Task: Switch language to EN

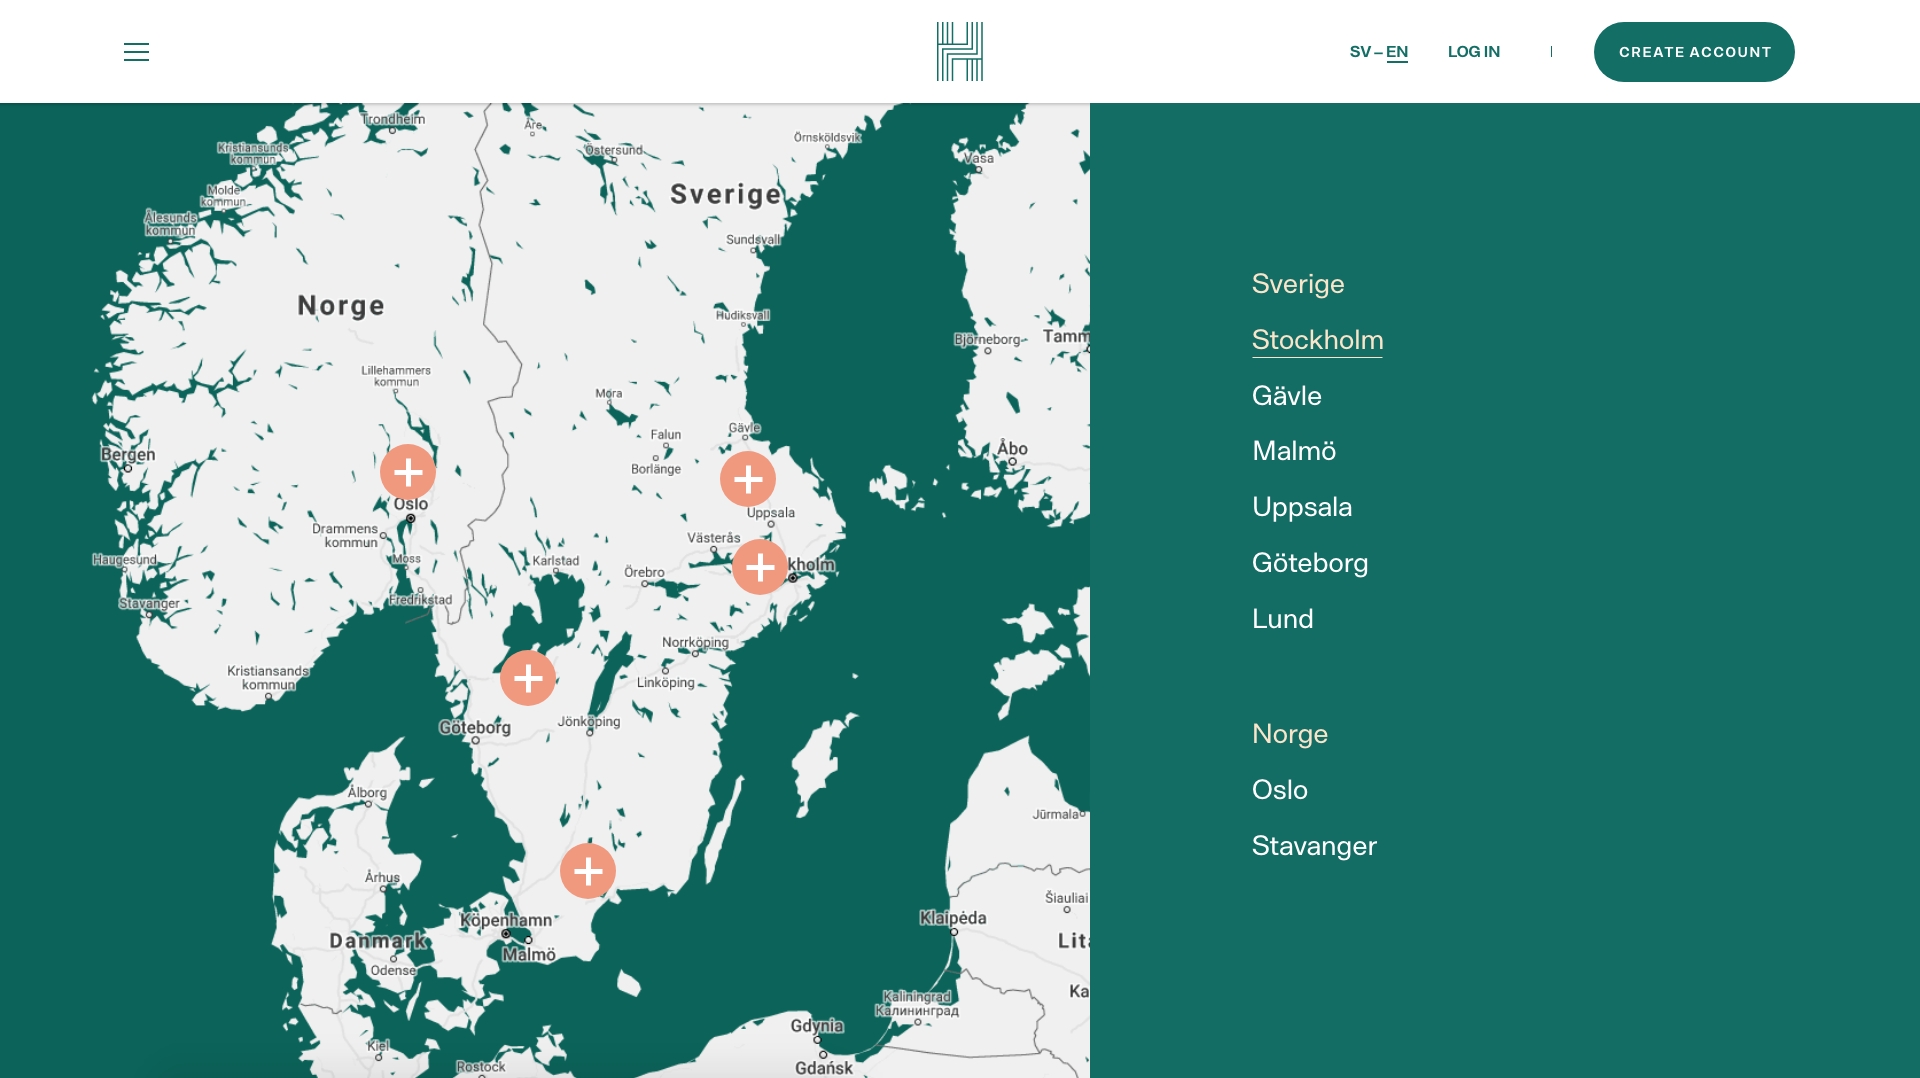Action: 1397,52
